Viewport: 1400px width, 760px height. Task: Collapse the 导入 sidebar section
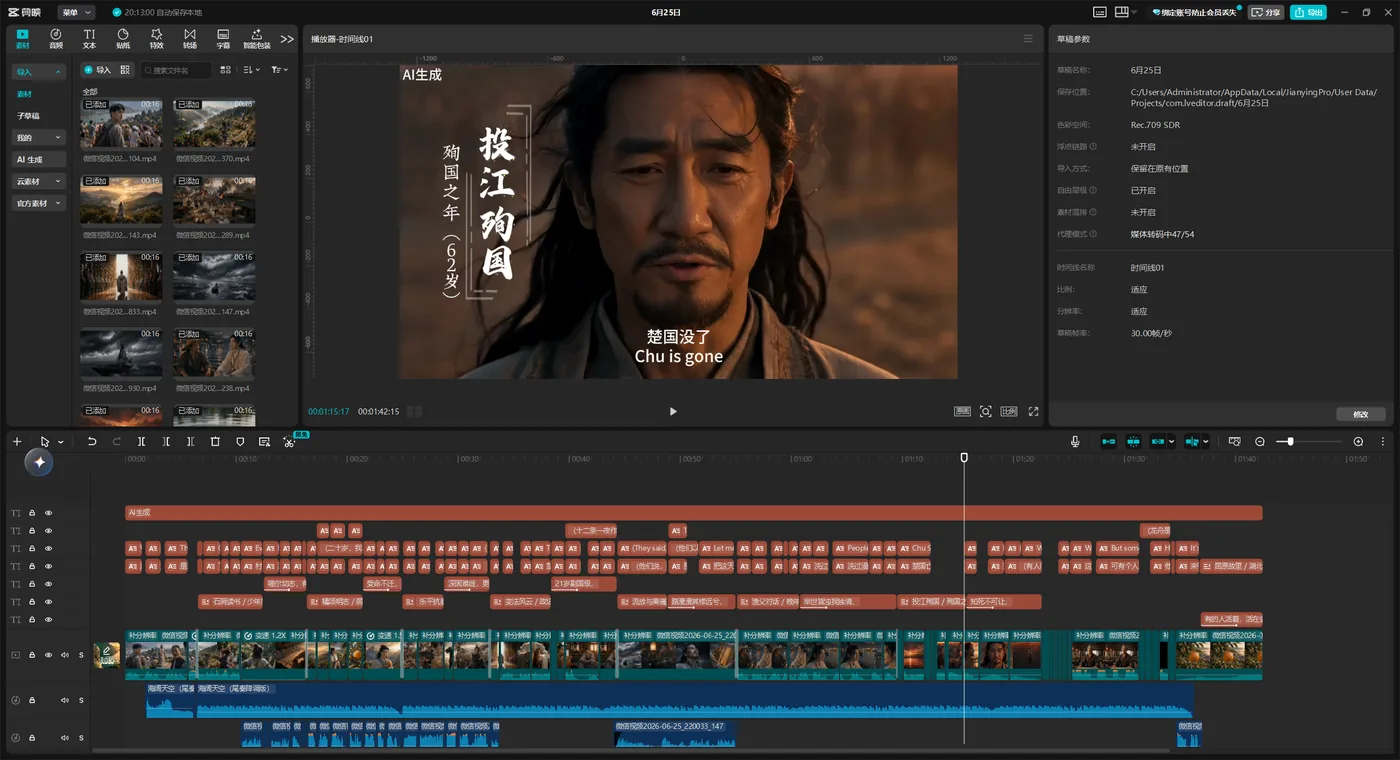(x=38, y=72)
